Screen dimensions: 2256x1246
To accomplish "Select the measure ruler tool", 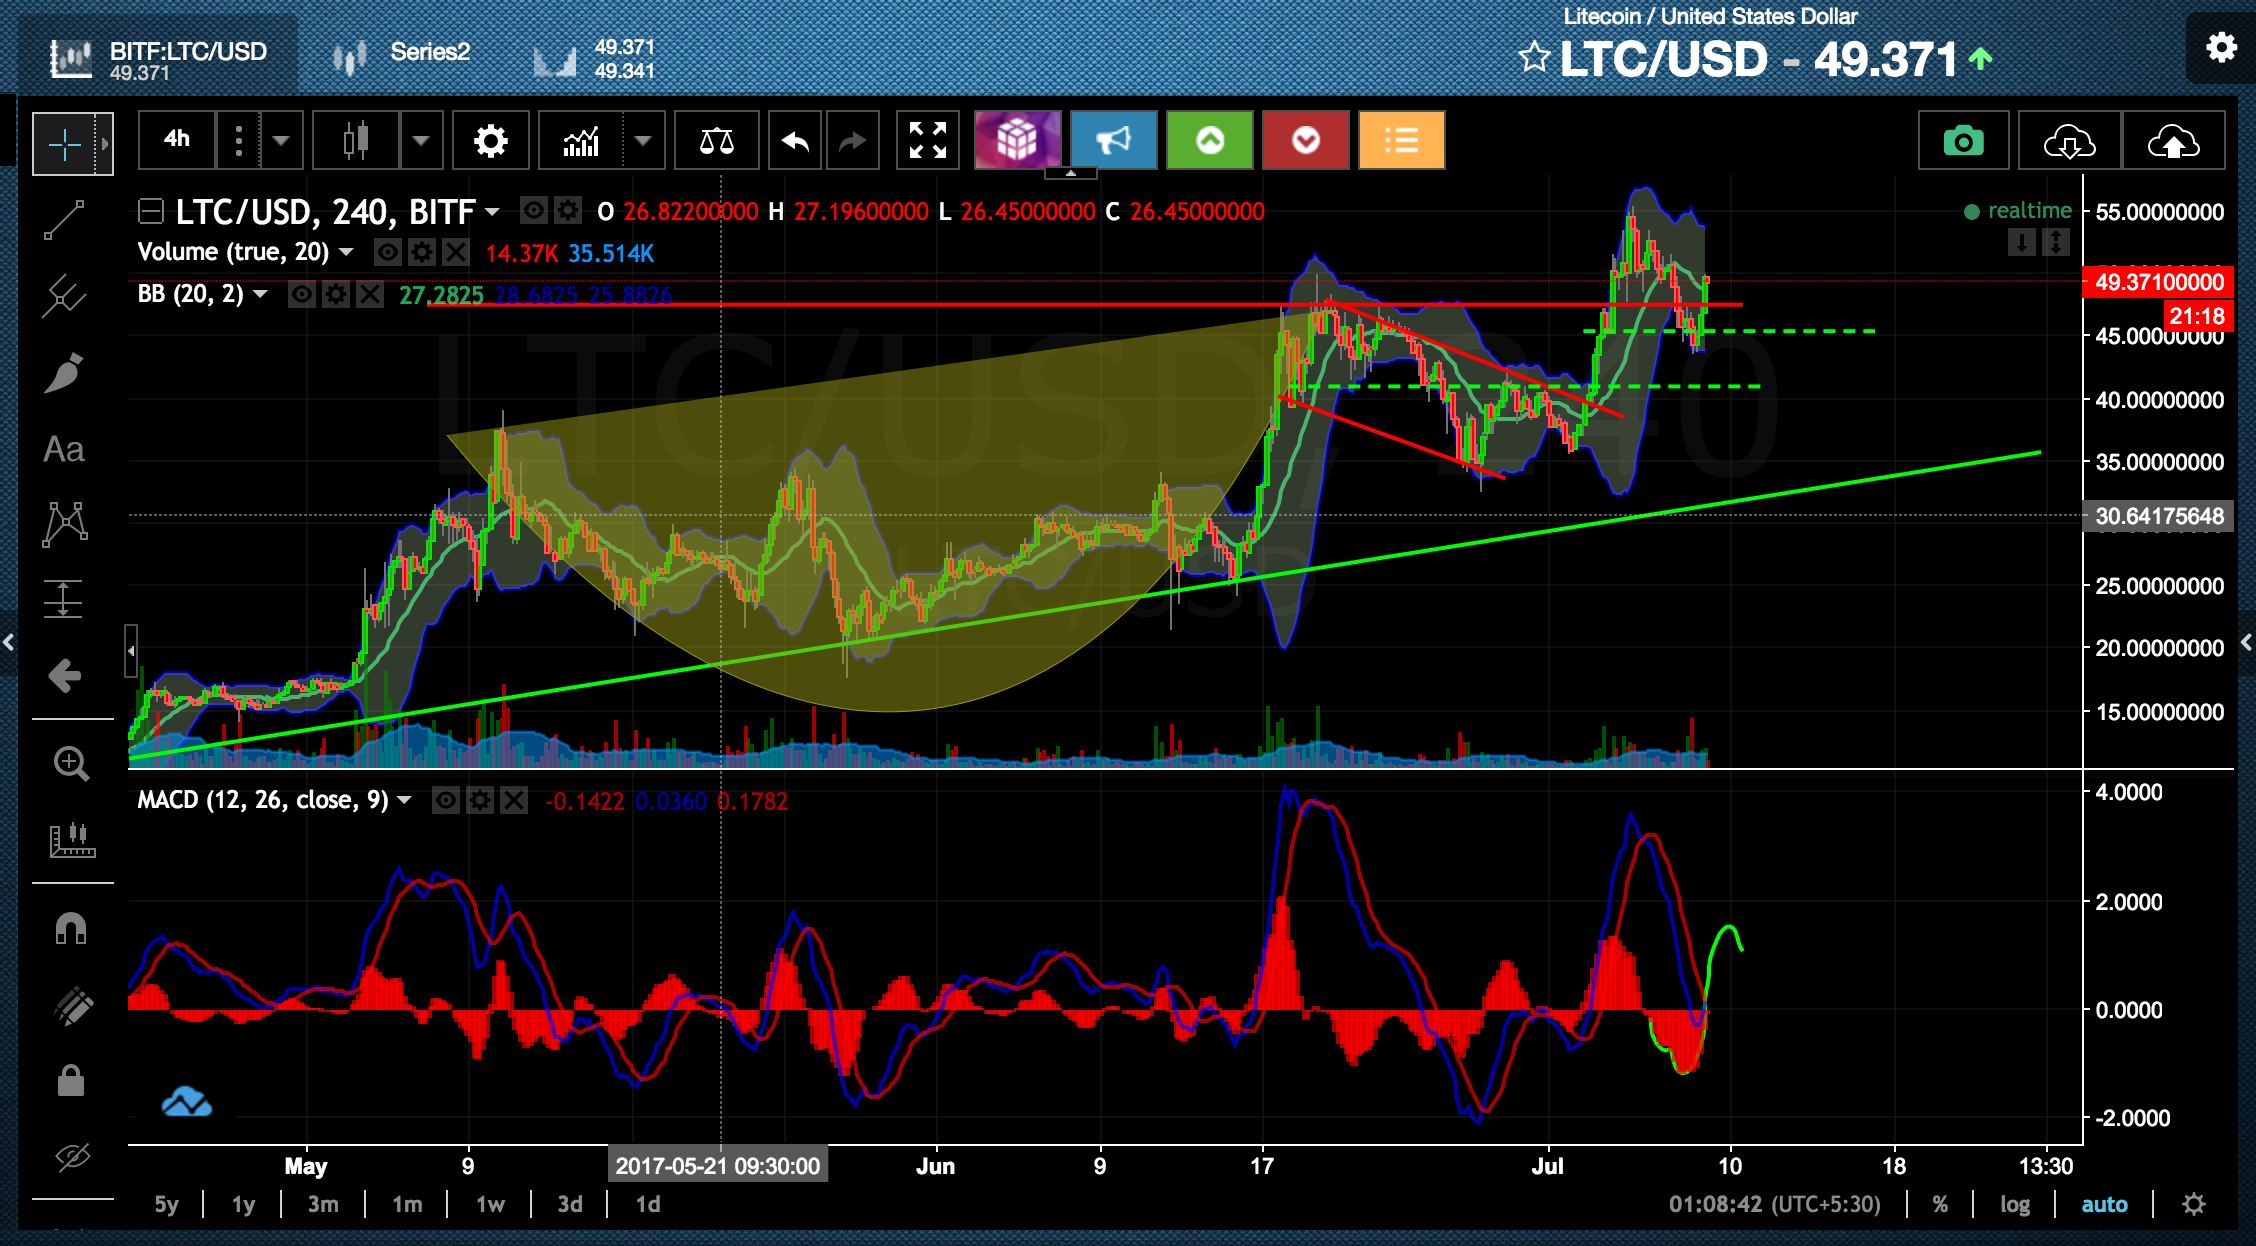I will tap(71, 840).
